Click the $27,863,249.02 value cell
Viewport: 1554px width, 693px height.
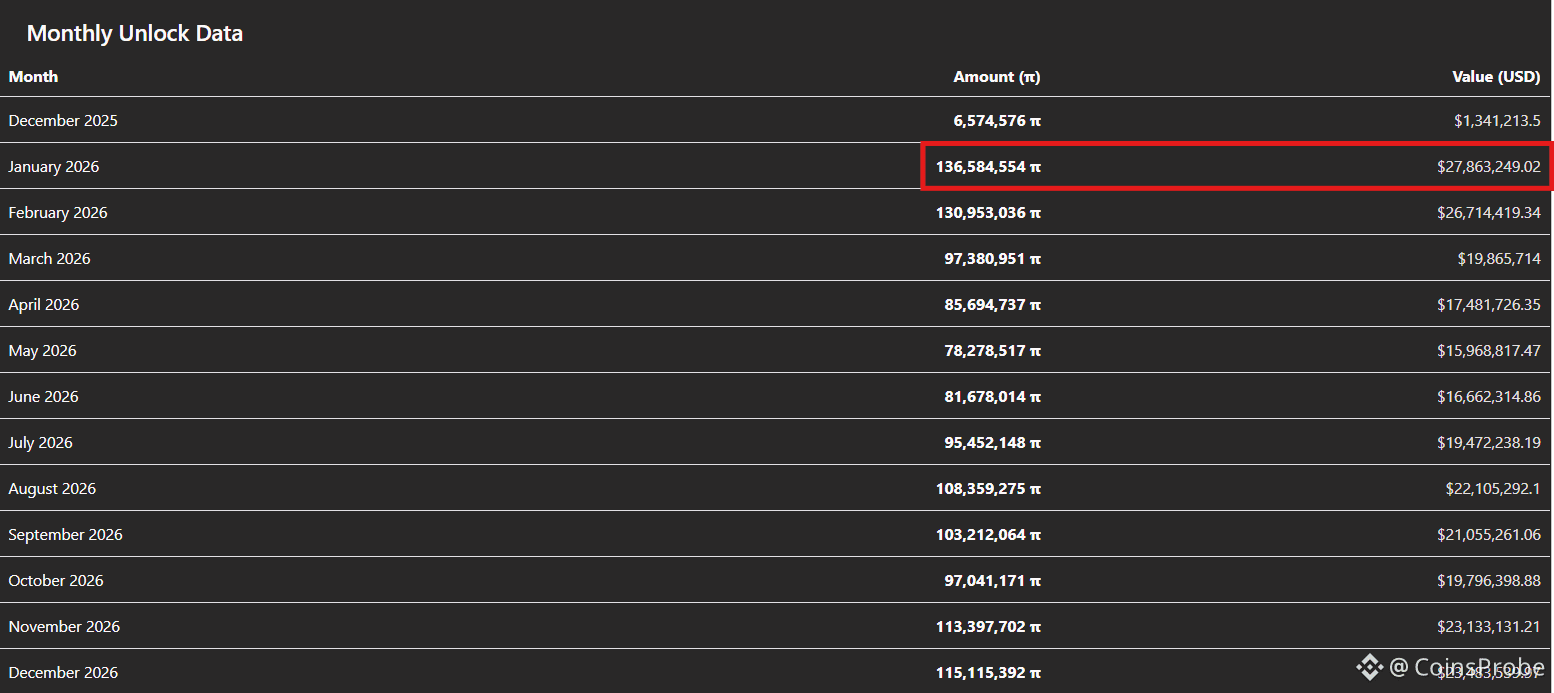1488,167
